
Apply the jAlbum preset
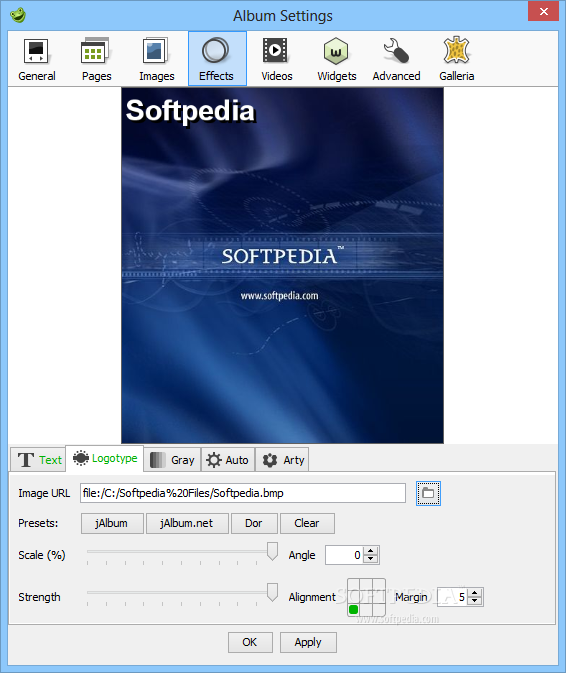[x=112, y=523]
